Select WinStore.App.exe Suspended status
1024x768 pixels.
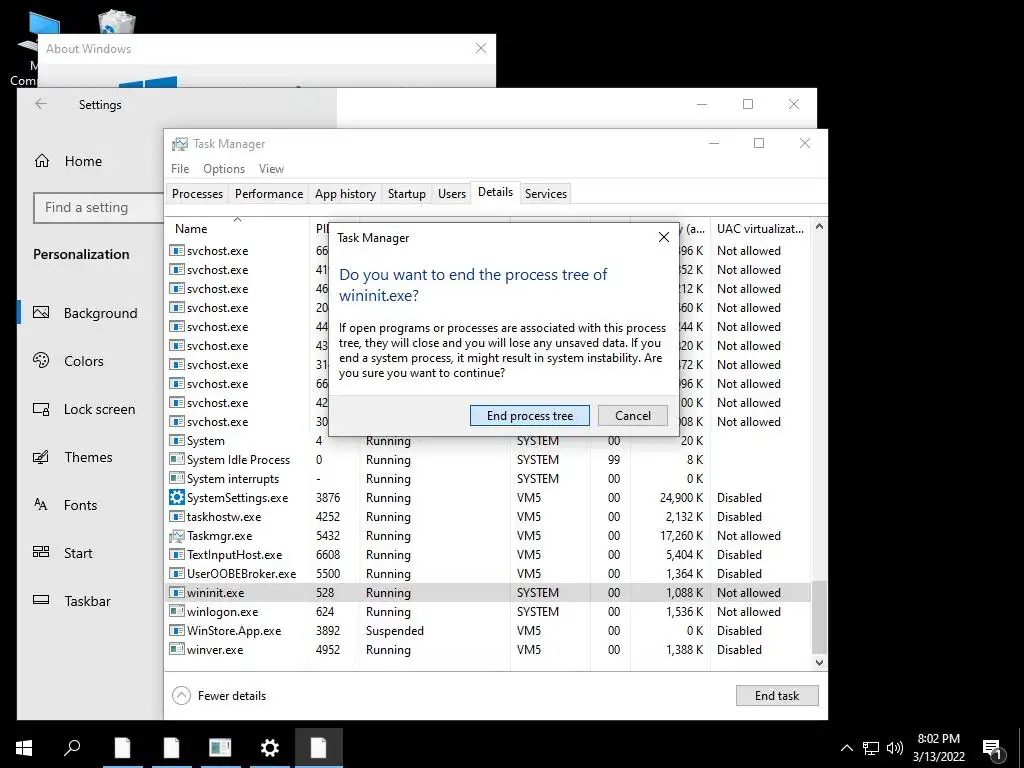pyautogui.click(x=394, y=631)
